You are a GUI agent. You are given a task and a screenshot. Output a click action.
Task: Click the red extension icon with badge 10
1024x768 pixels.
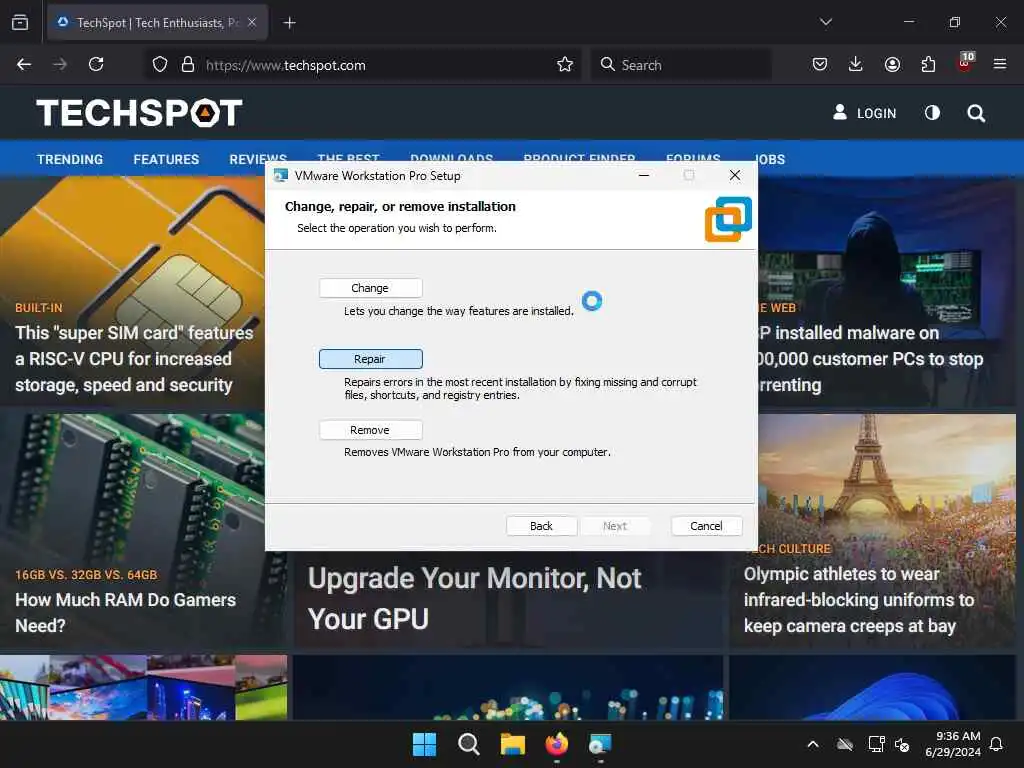[965, 63]
